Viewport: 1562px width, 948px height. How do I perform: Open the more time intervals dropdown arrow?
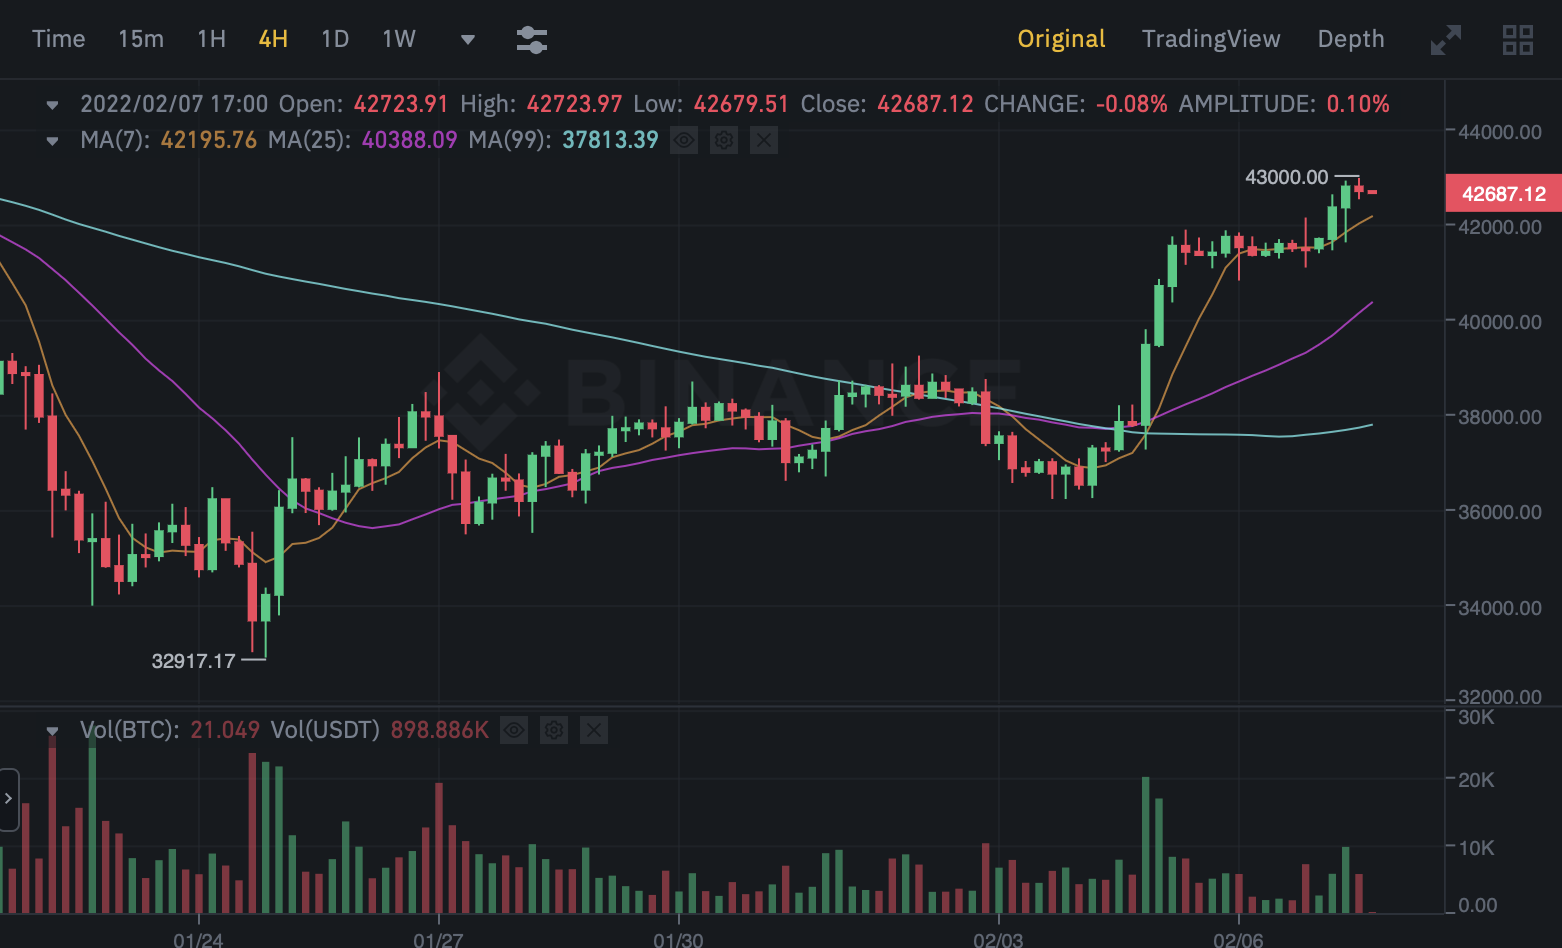467,40
